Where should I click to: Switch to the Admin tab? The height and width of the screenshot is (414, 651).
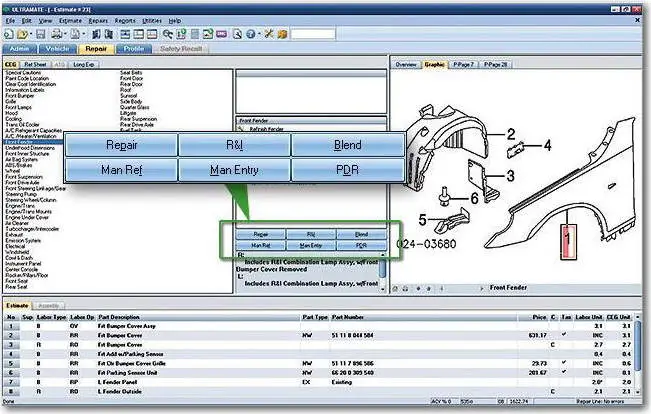point(20,49)
